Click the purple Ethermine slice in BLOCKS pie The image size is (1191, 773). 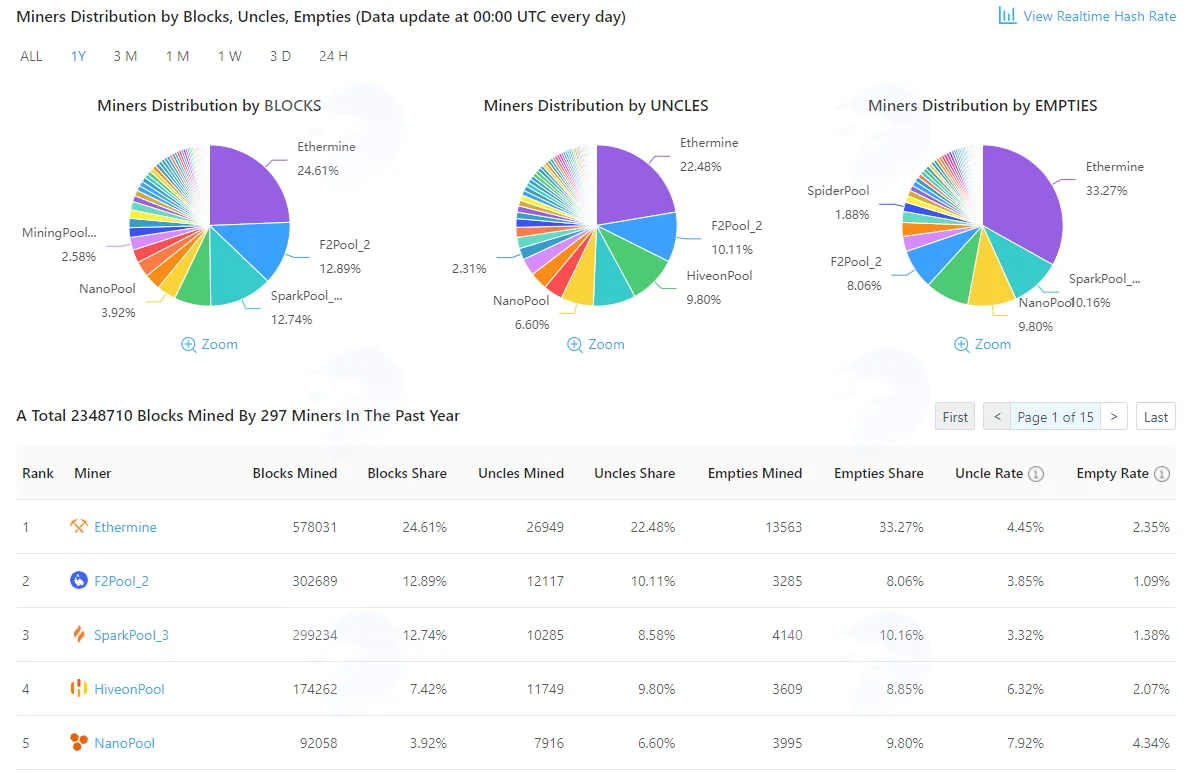tap(247, 186)
